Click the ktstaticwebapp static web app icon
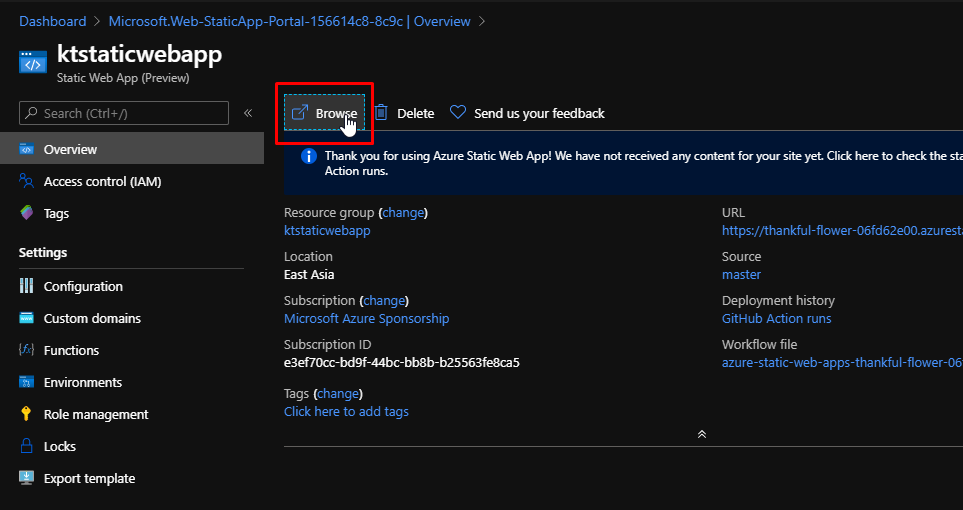Viewport: 963px width, 510px height. coord(33,63)
